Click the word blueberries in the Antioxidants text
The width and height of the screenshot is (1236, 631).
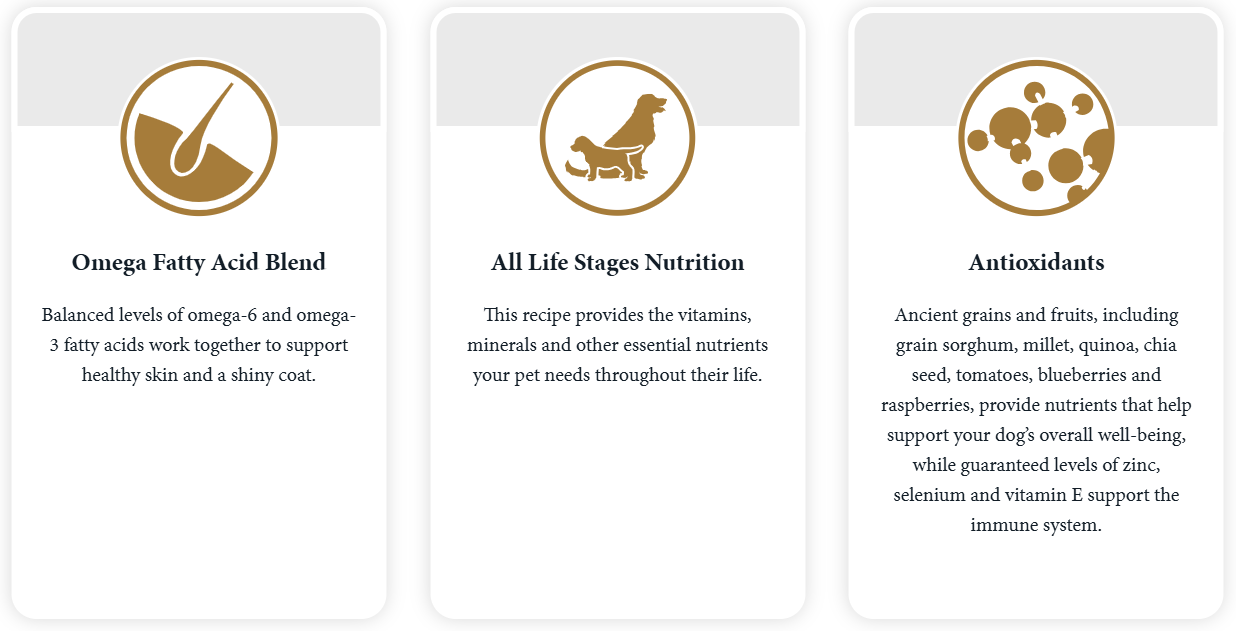[1083, 376]
